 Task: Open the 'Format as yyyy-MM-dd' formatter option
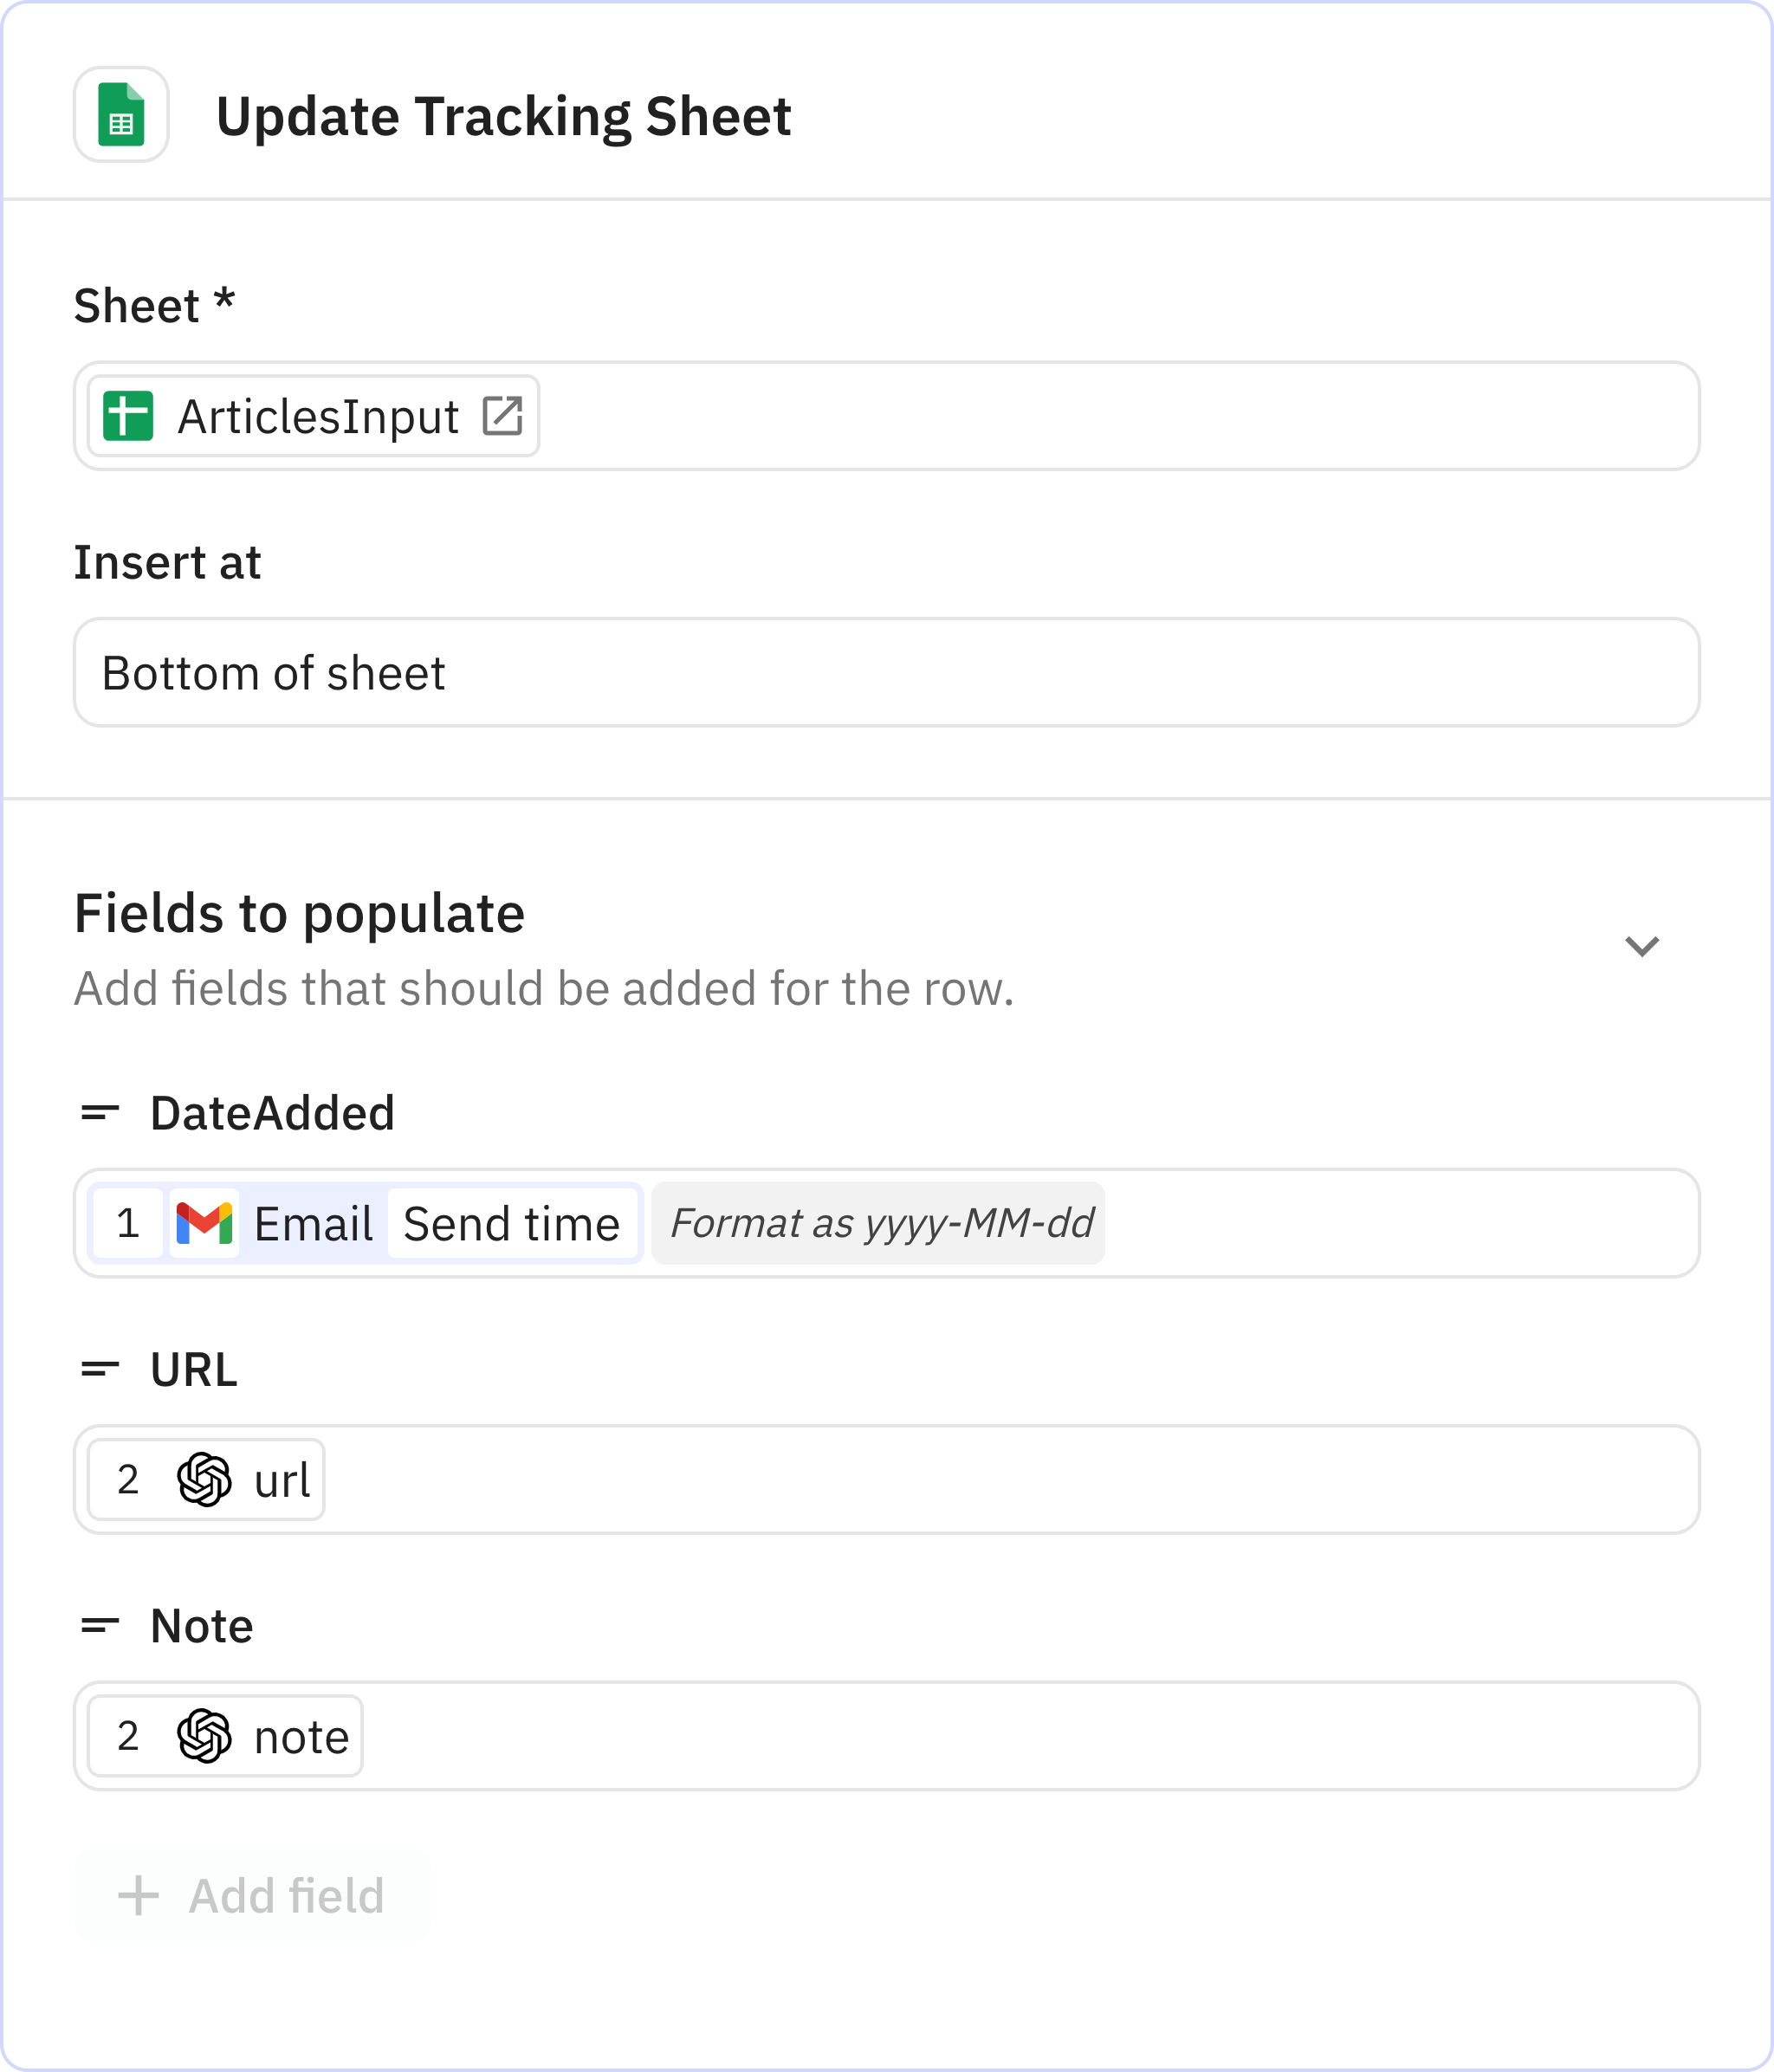click(880, 1223)
